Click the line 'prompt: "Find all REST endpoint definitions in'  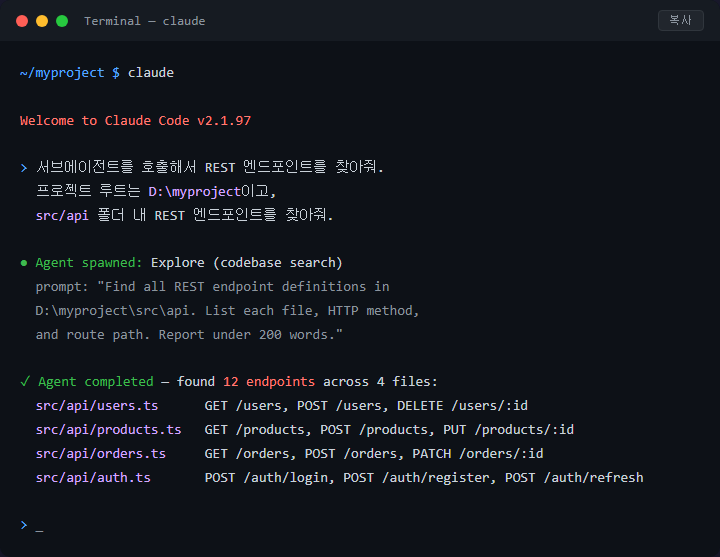[x=213, y=287]
